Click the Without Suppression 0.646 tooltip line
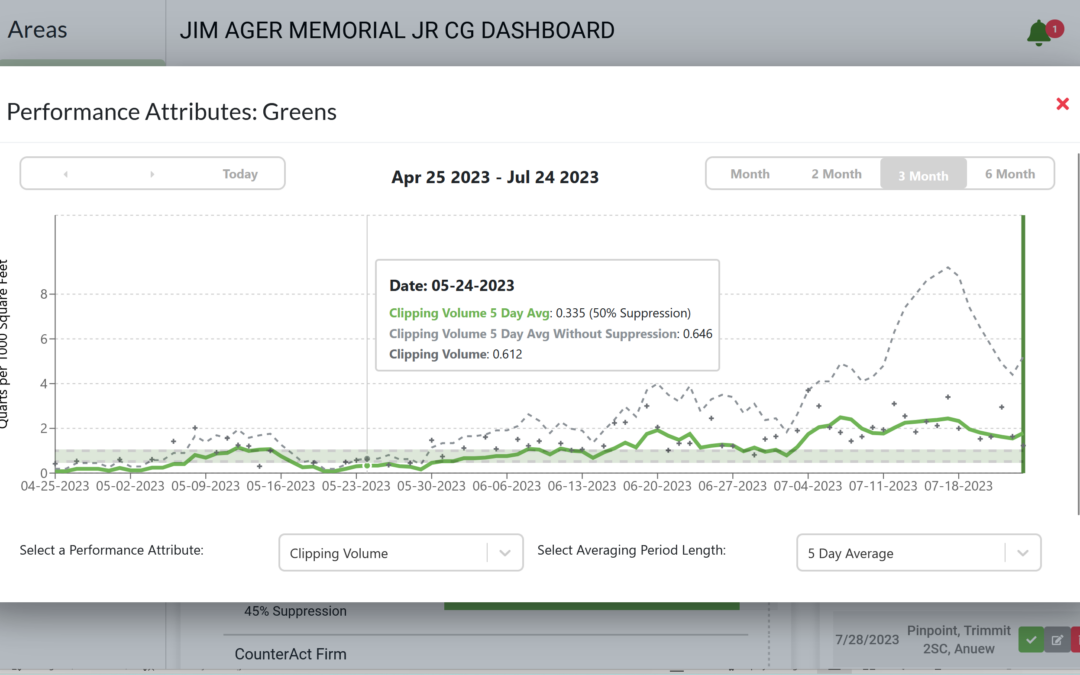 point(551,333)
